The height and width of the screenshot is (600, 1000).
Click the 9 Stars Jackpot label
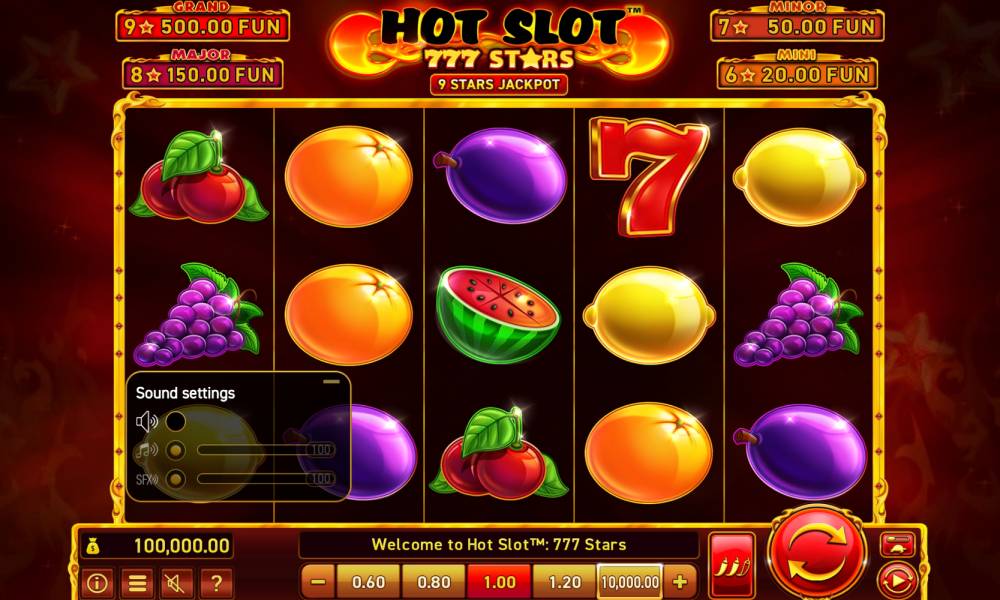[x=499, y=84]
